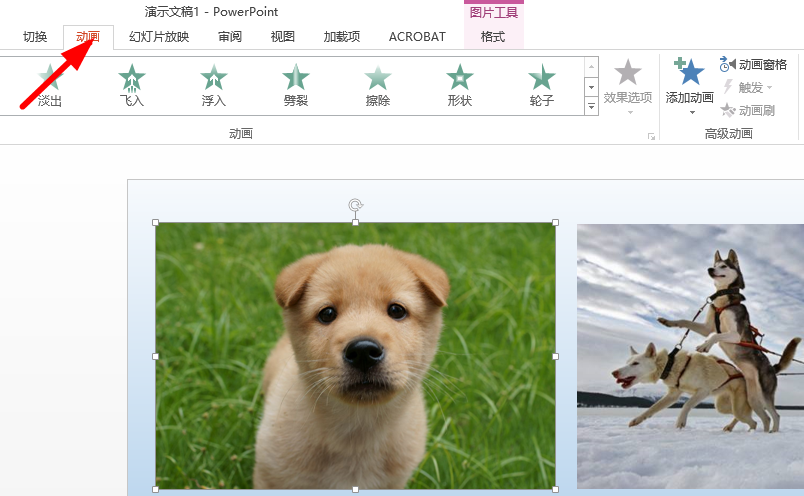
Task: Open the 动画 group dialog launcher
Action: pos(651,136)
